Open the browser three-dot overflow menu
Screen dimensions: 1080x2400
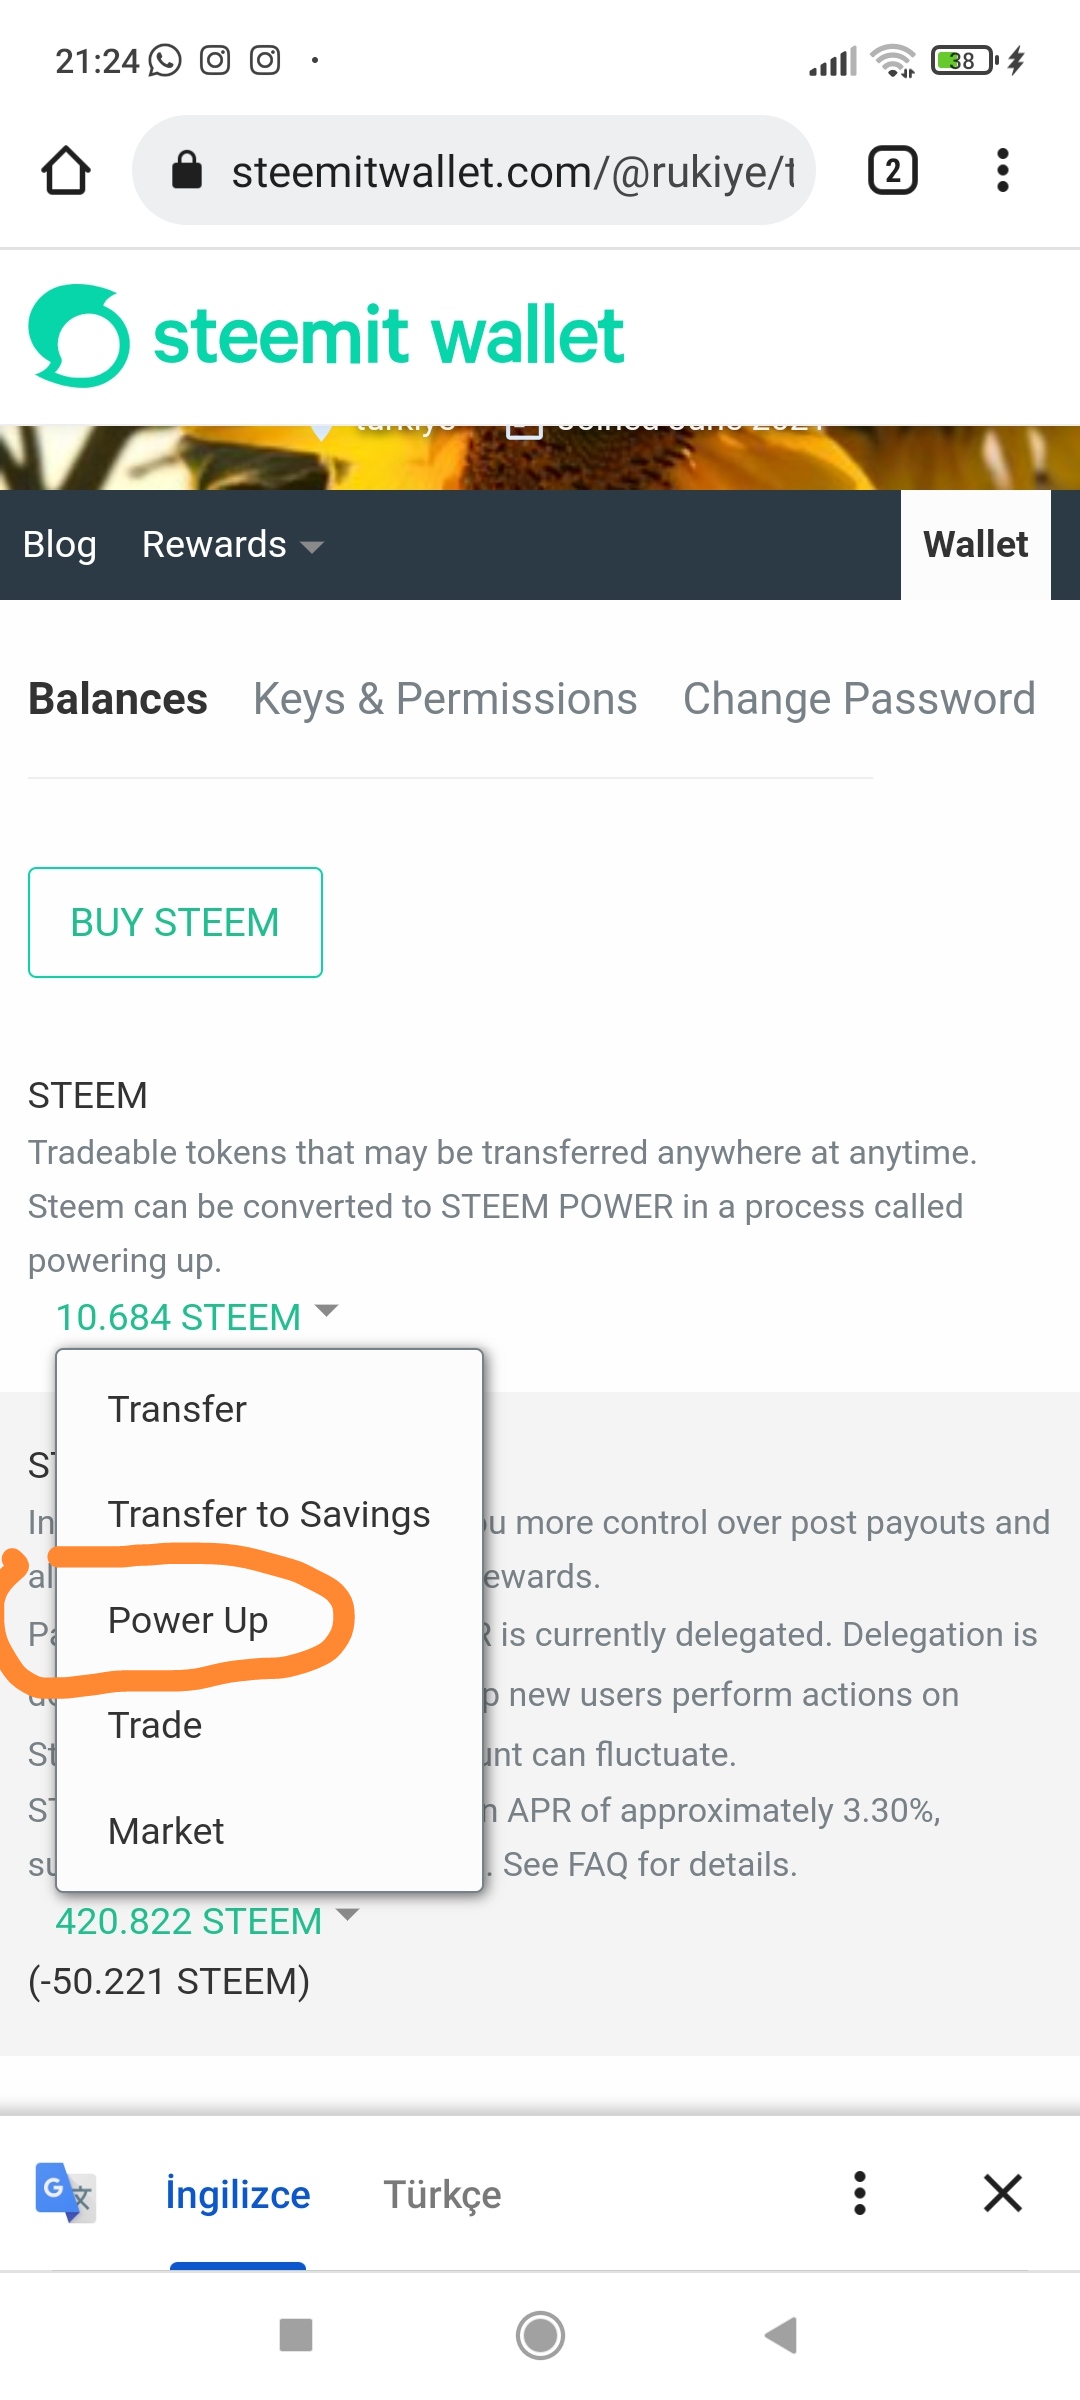1002,171
